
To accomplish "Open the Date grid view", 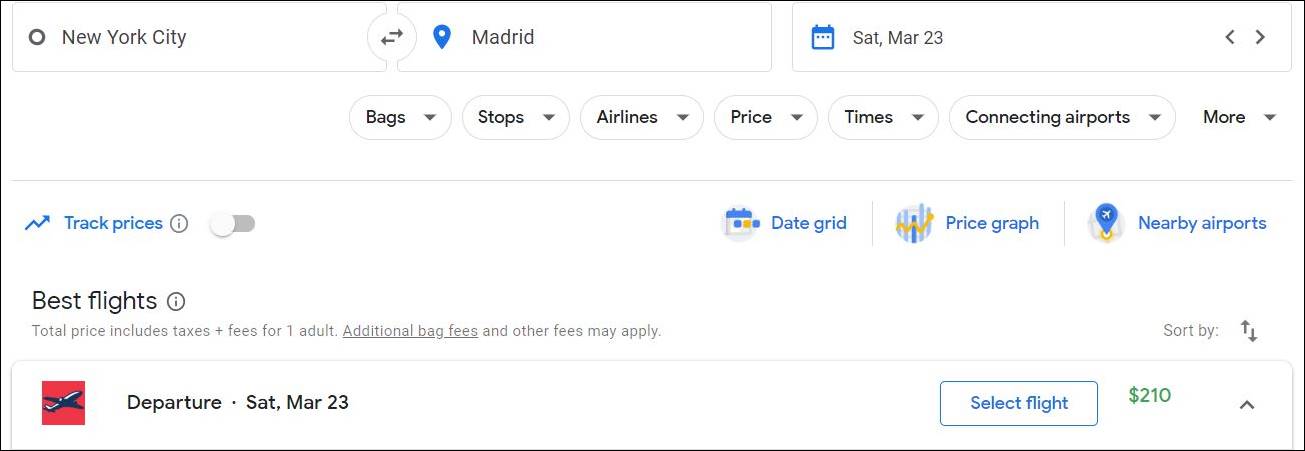I will click(785, 223).
